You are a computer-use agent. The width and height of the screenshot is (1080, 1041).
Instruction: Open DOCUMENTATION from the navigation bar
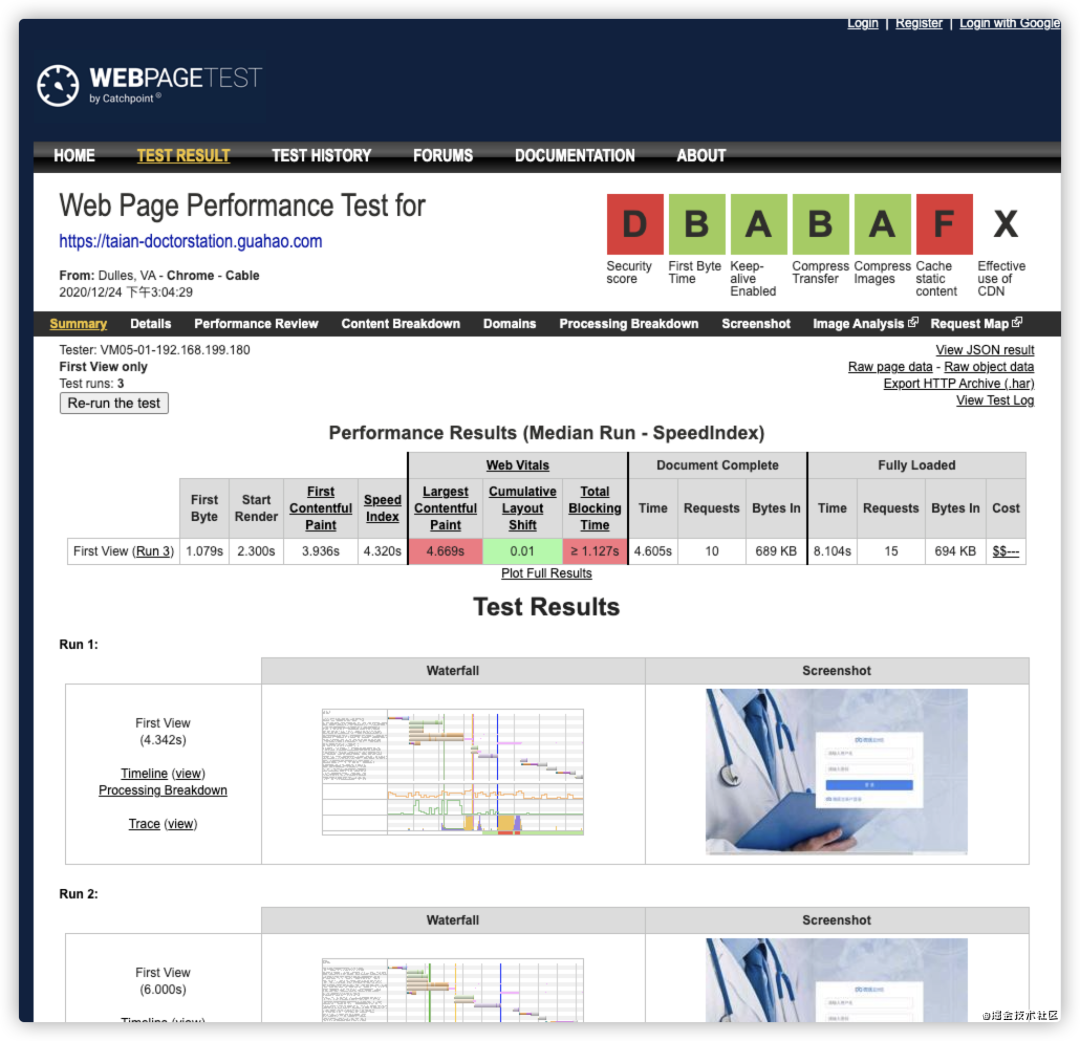coord(575,156)
